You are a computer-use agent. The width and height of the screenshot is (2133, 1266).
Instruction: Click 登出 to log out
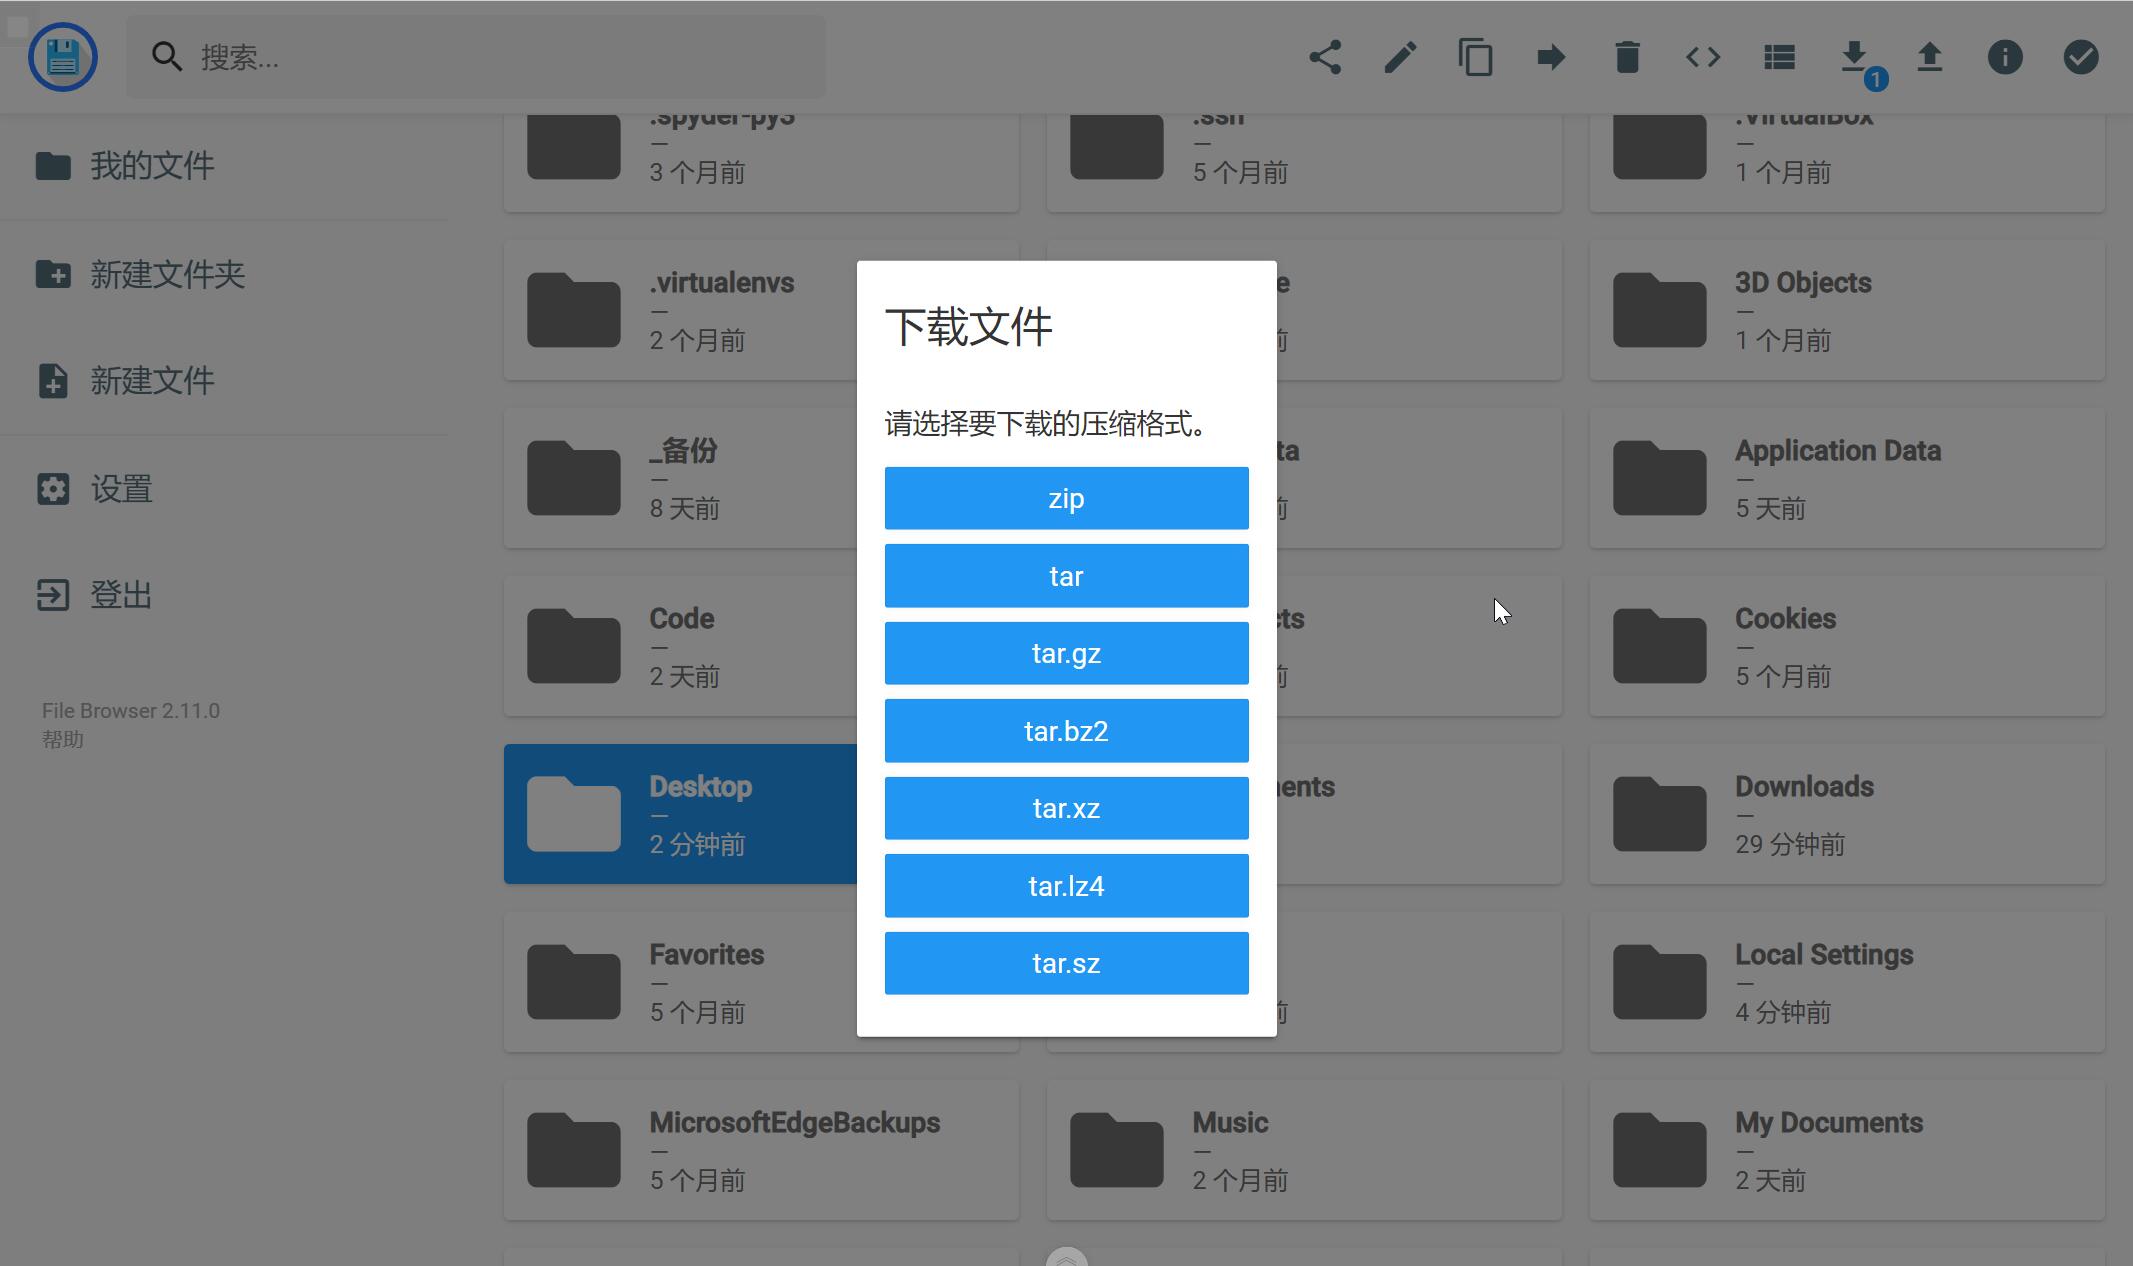pos(120,595)
